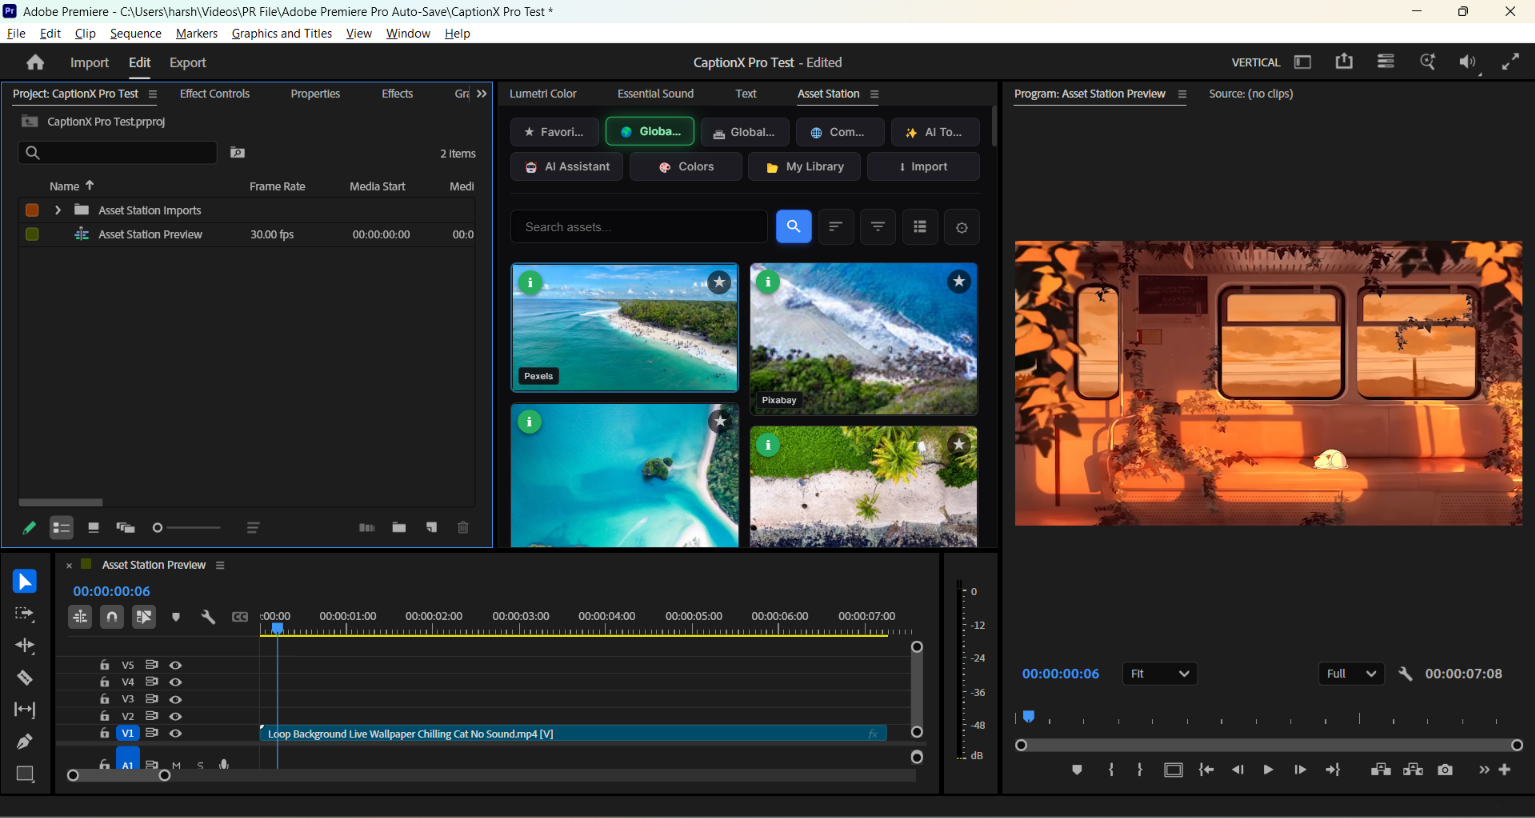Delete selected item with trash icon
Image resolution: width=1535 pixels, height=818 pixels.
coord(463,527)
